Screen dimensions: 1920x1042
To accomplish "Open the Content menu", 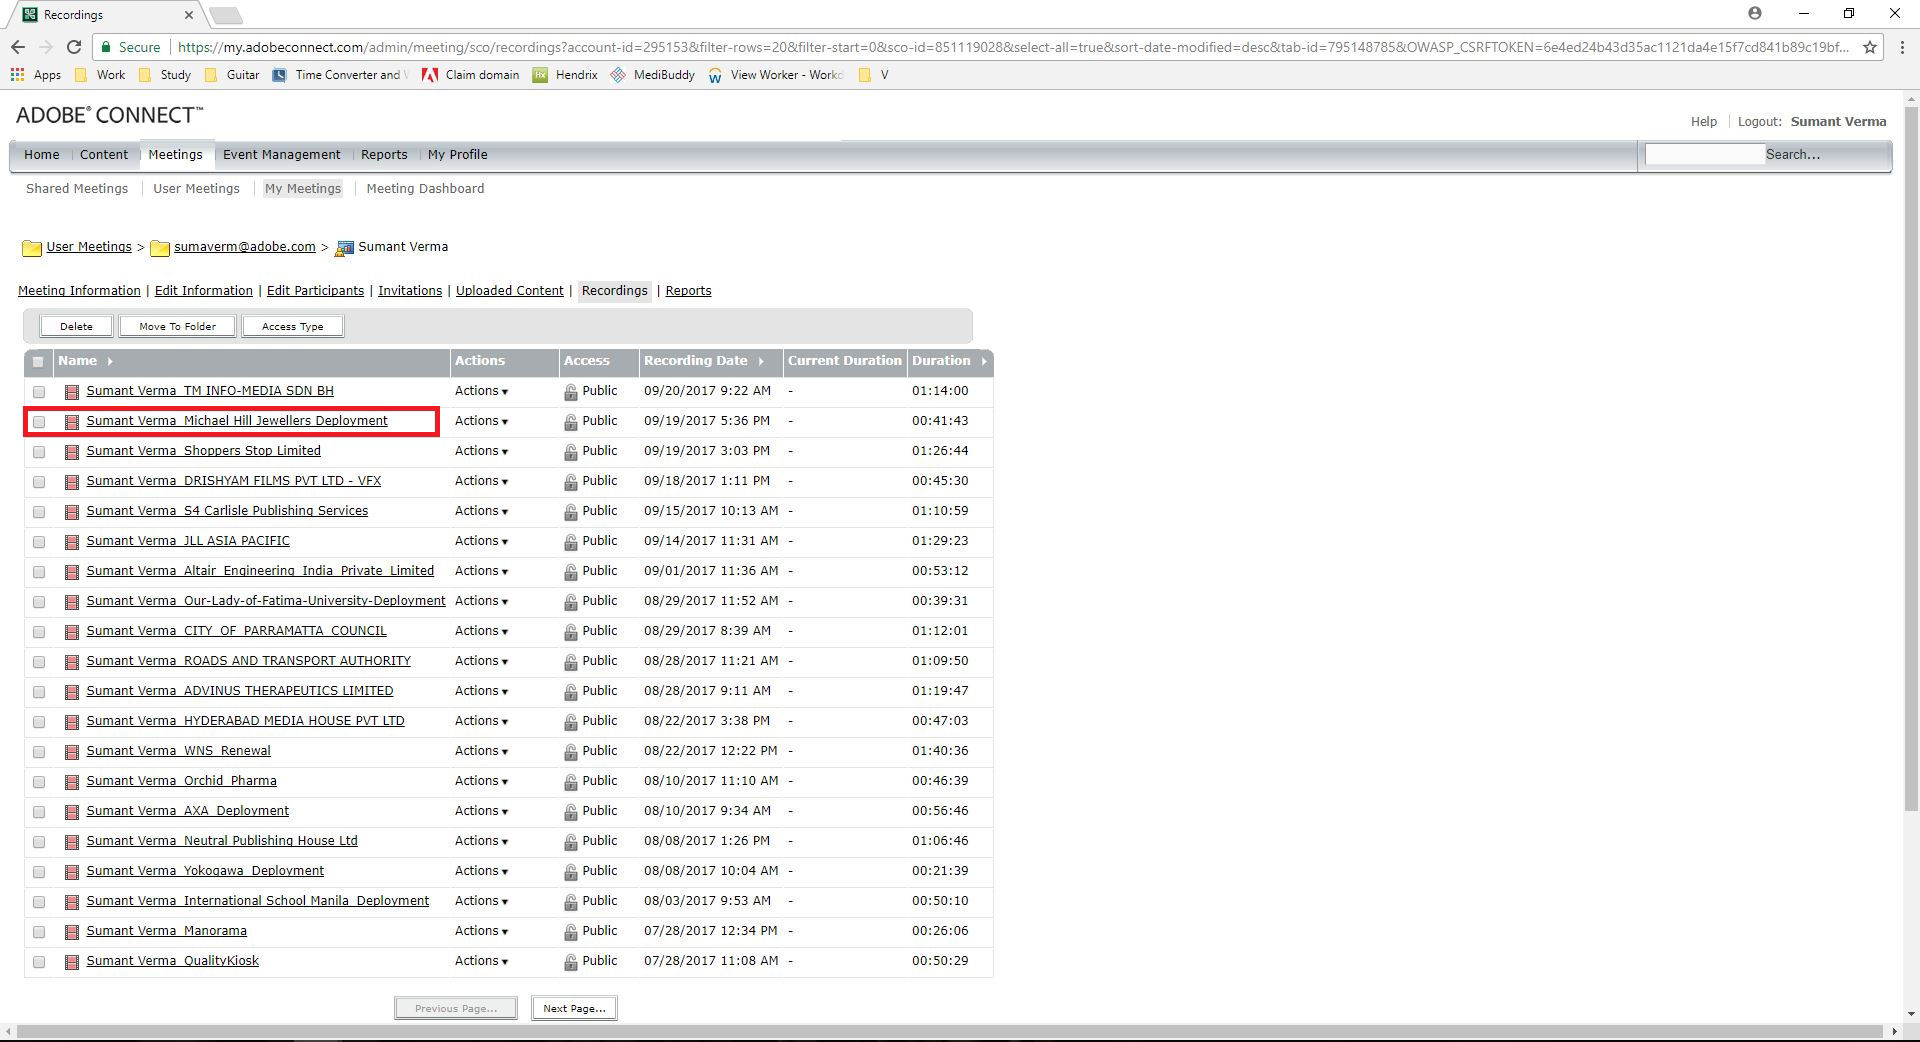I will (104, 155).
